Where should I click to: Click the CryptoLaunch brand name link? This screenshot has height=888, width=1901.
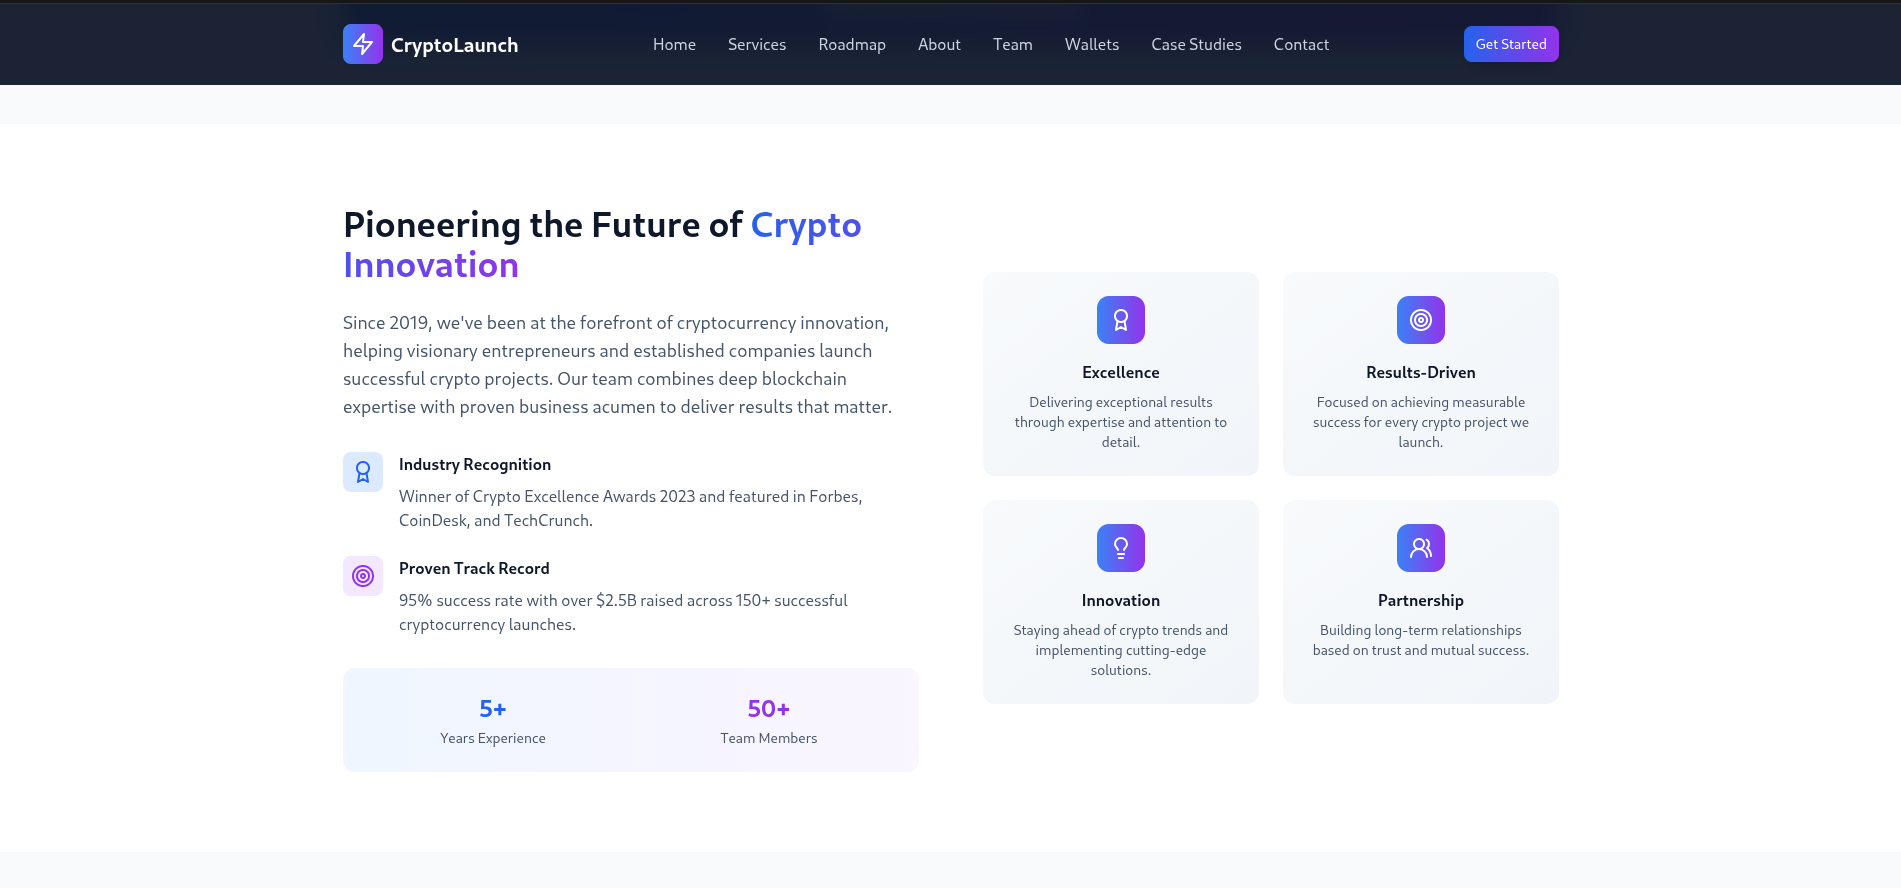(x=454, y=45)
